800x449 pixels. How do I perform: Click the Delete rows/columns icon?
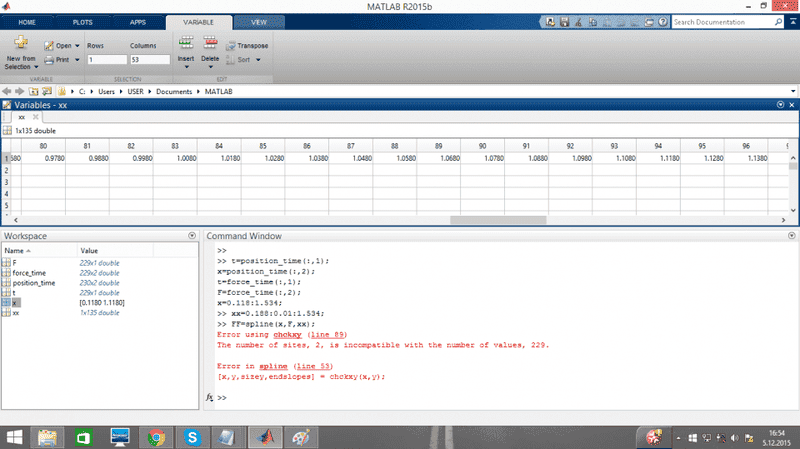210,44
